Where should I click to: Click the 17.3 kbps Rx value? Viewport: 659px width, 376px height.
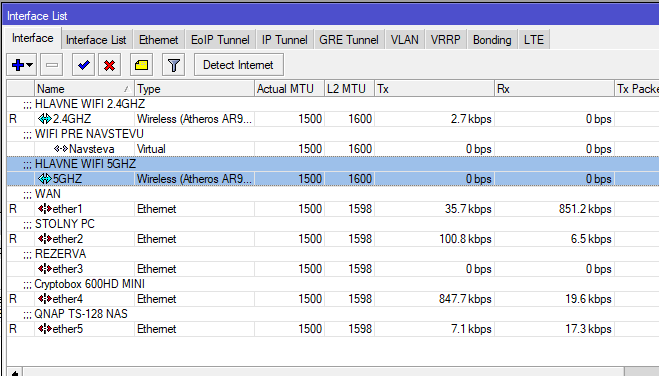click(x=588, y=329)
